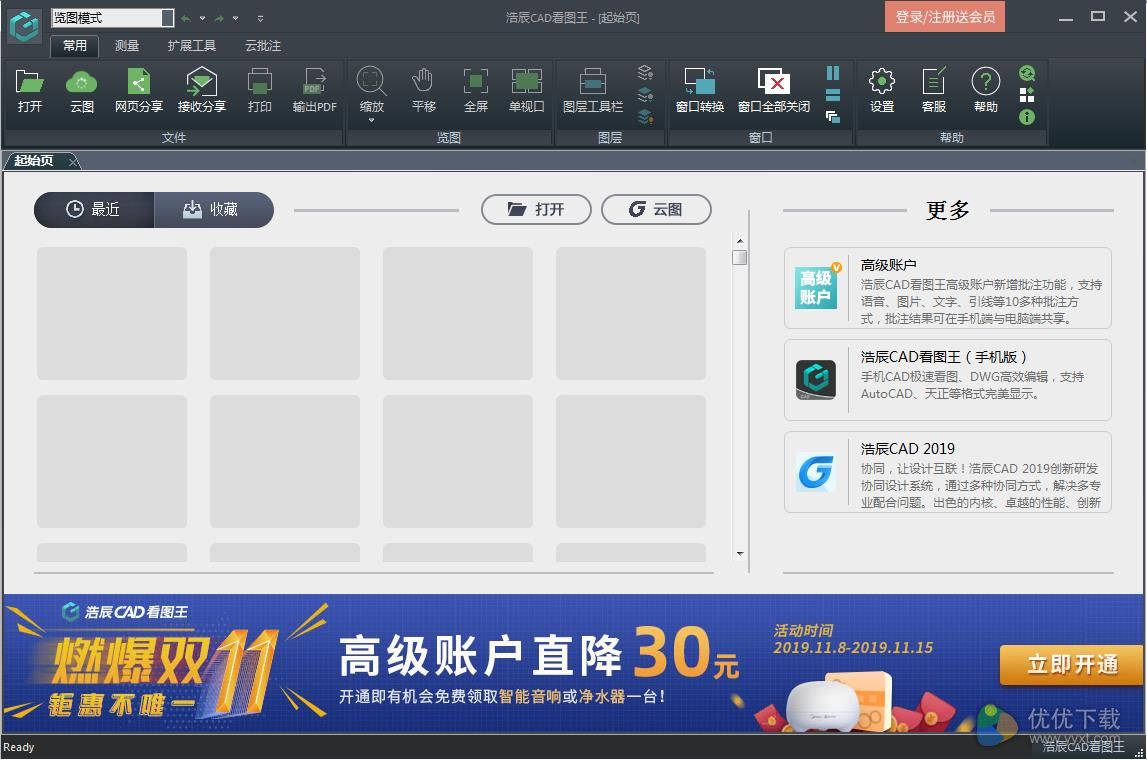1147x760 pixels.
Task: Click the 打开 button on start page
Action: click(536, 210)
